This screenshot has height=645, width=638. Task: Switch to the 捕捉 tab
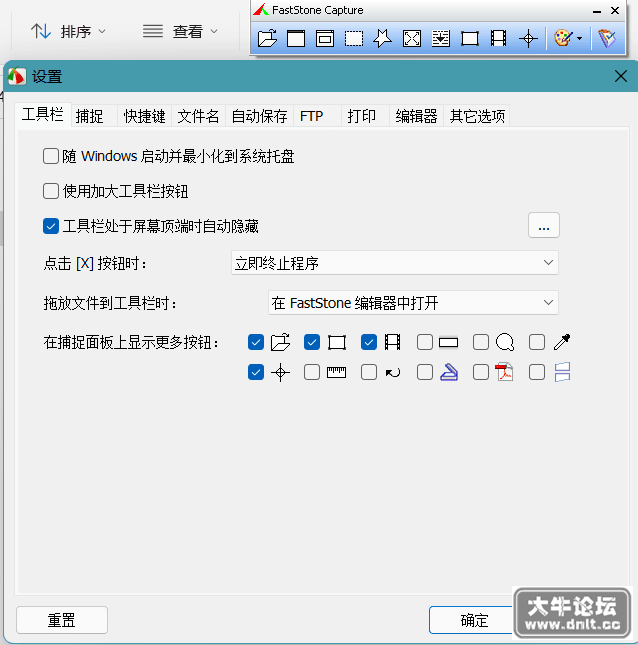90,116
